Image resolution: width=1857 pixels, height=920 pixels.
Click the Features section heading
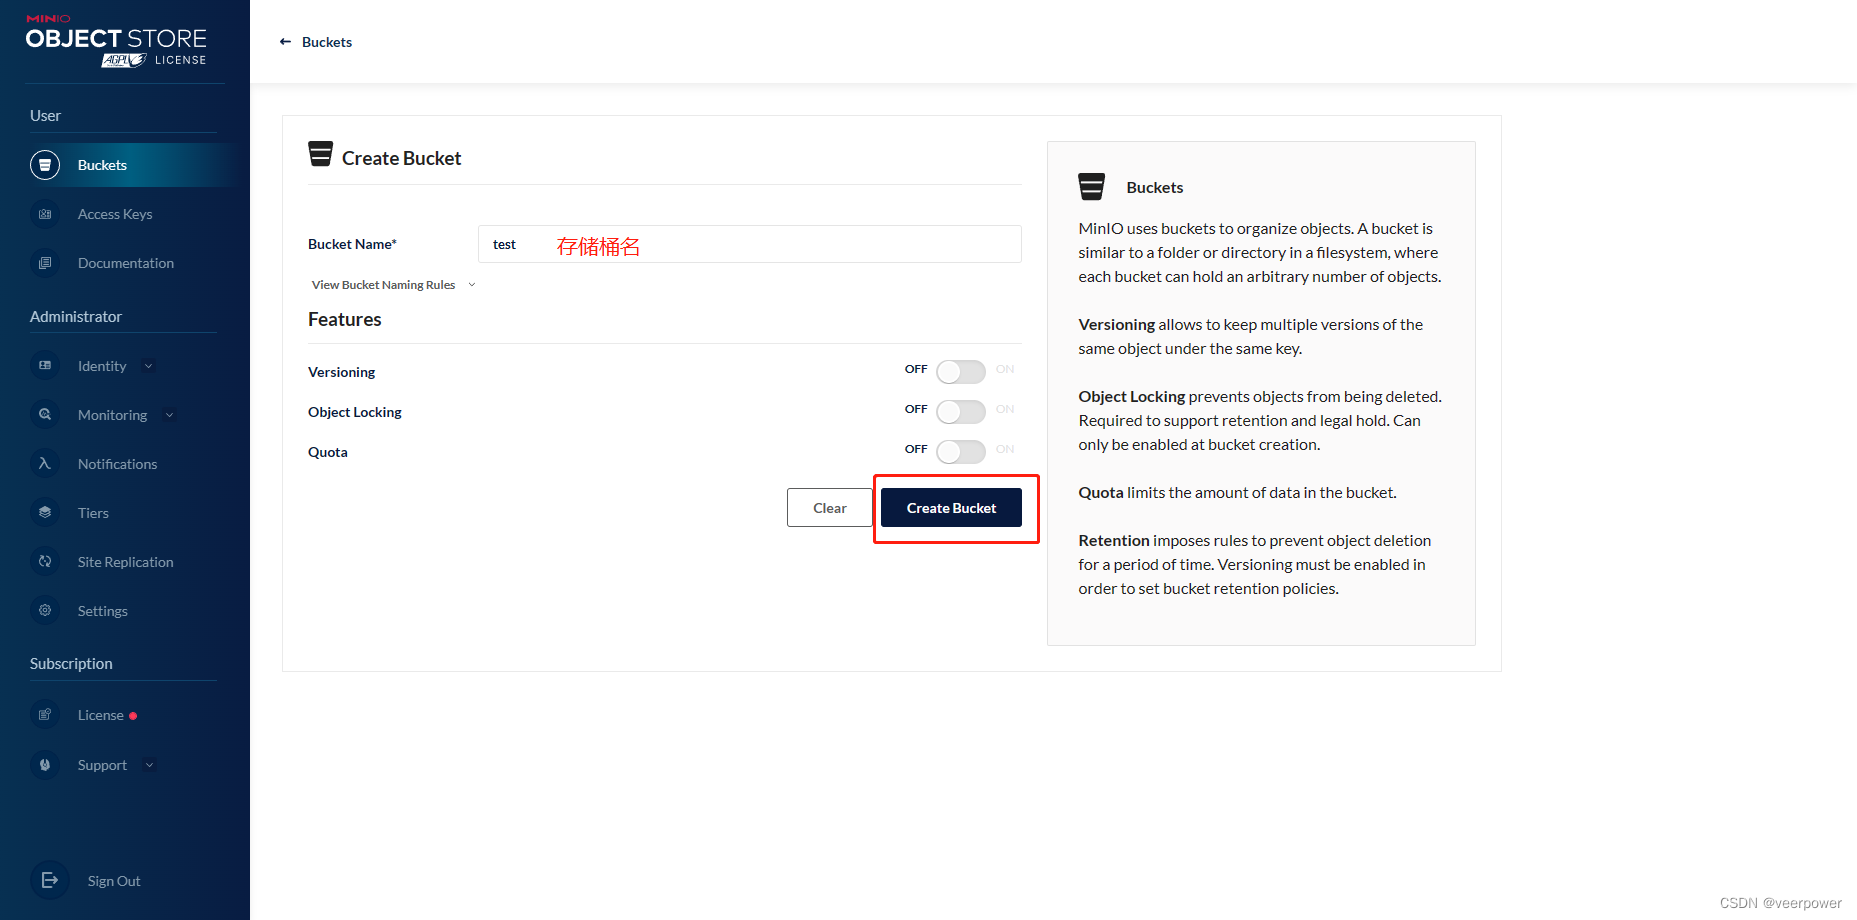coord(344,319)
